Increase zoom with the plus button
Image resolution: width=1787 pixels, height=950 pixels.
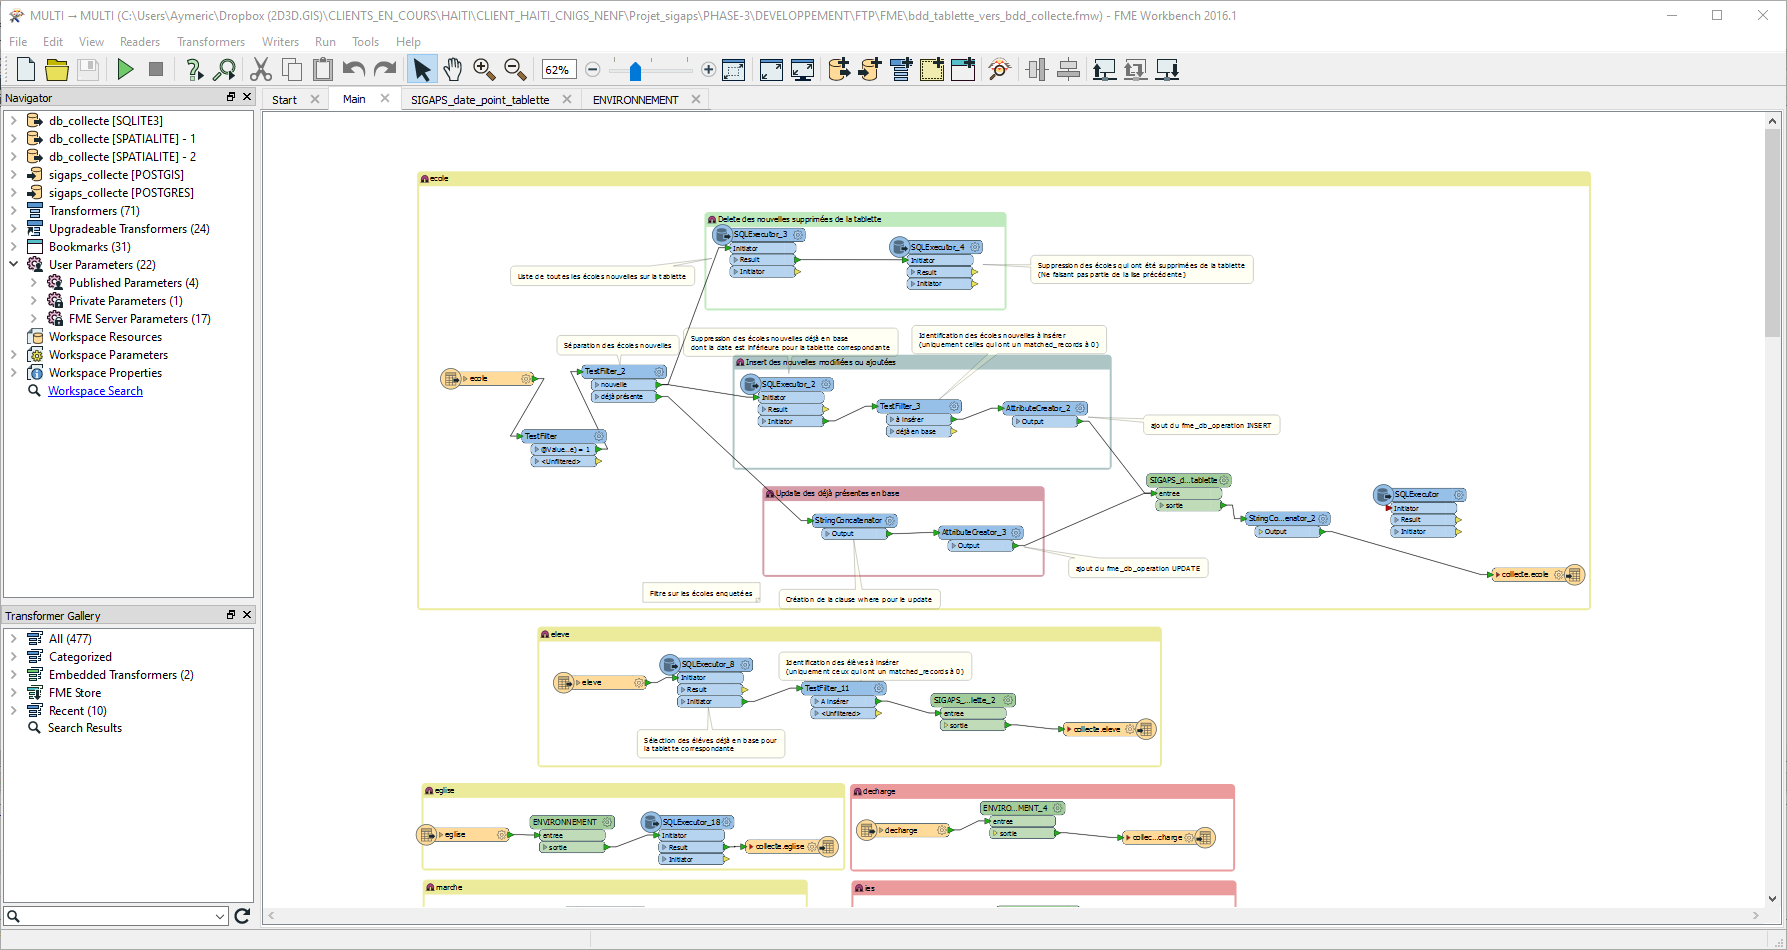coord(708,69)
